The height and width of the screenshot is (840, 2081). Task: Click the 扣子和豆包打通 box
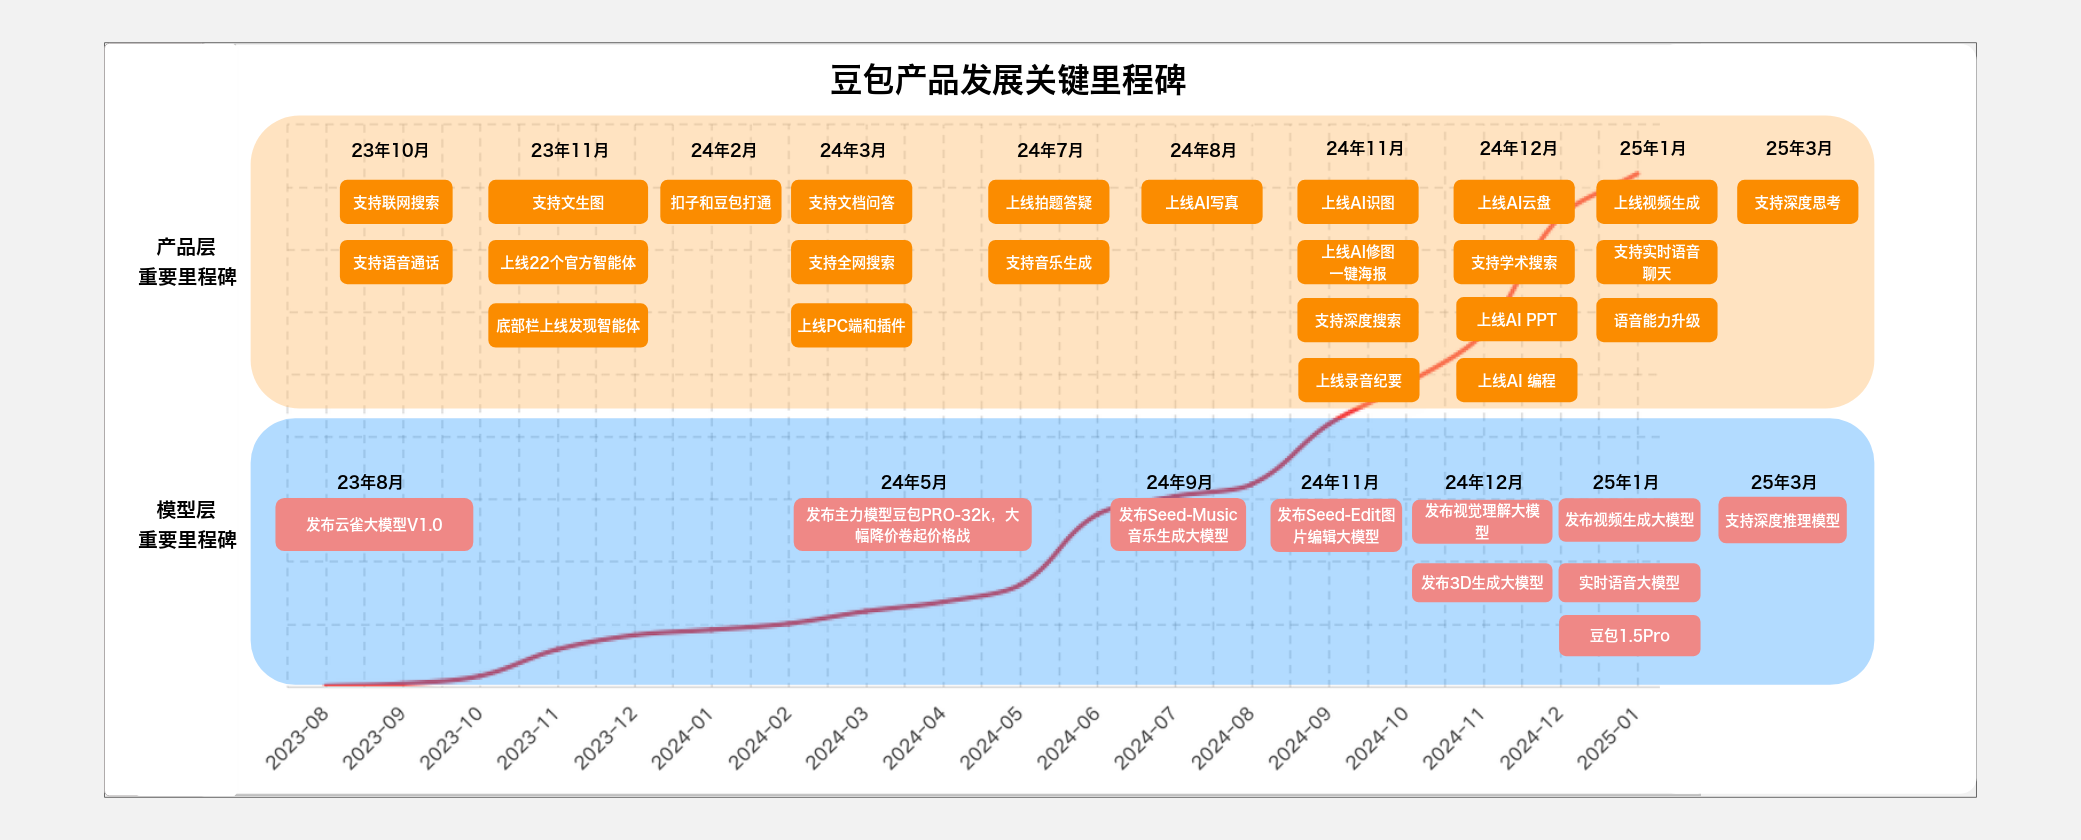pyautogui.click(x=721, y=202)
